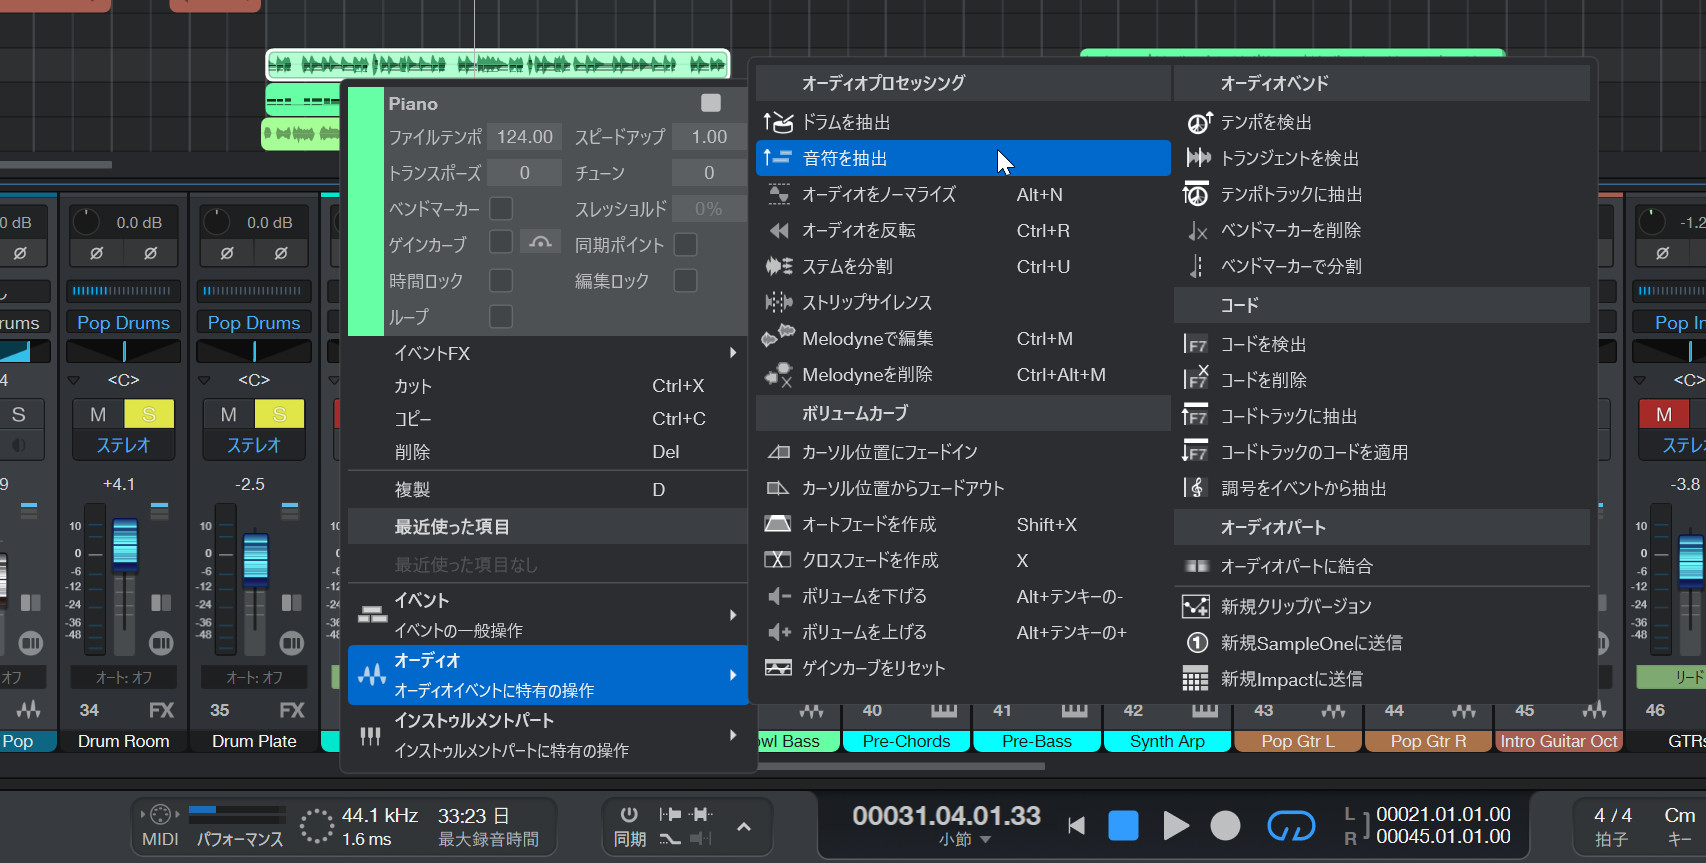Enable the ベンドマーカー checkbox
This screenshot has width=1706, height=863.
coord(501,209)
